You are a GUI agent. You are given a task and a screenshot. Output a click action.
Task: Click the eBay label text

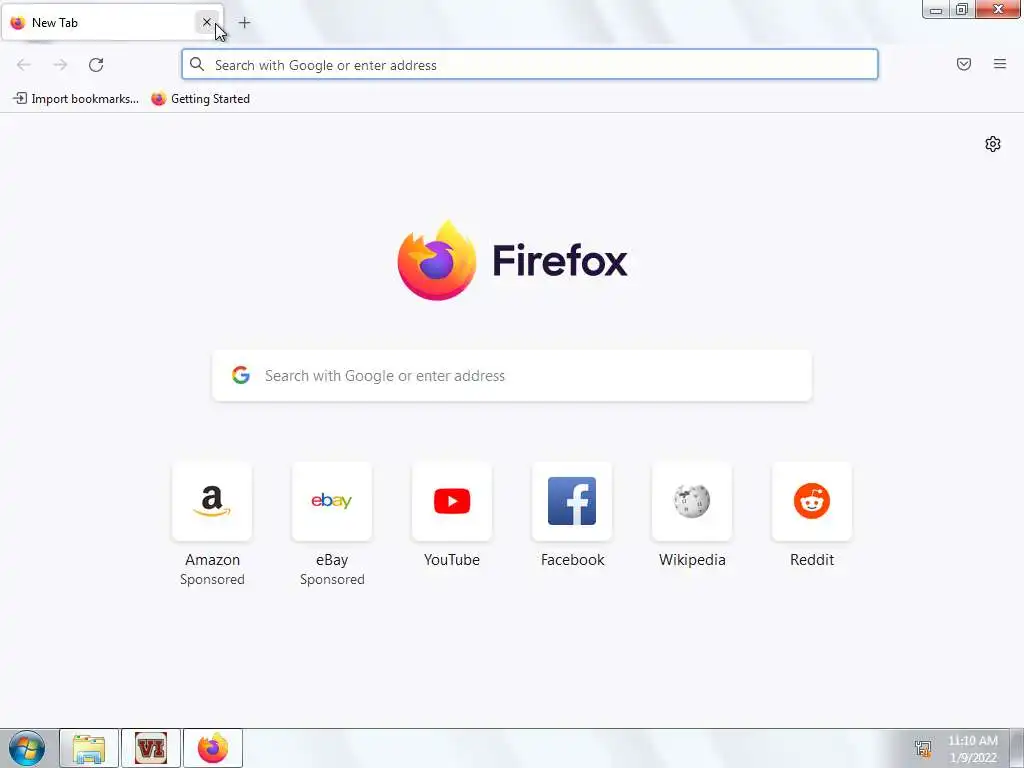pyautogui.click(x=332, y=560)
